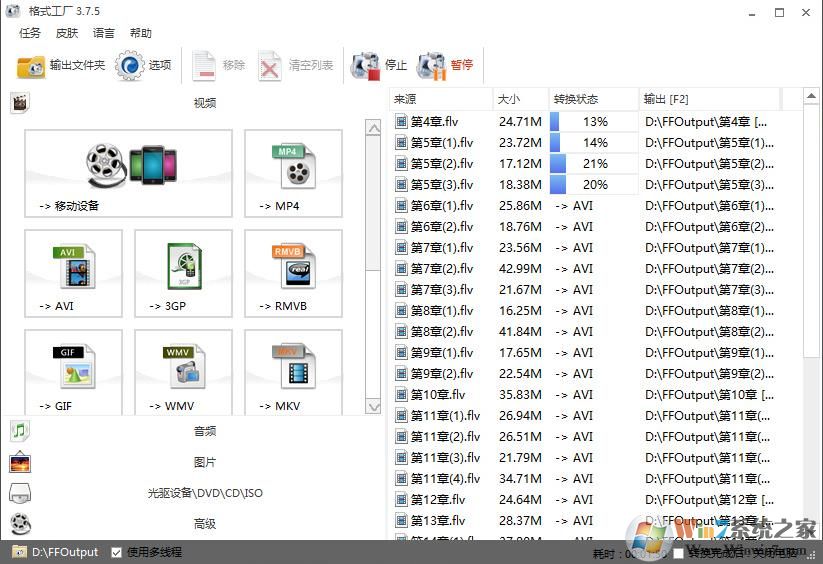The image size is (823, 564).
Task: Select the mobile device (移动设备) converter
Action: pos(128,173)
